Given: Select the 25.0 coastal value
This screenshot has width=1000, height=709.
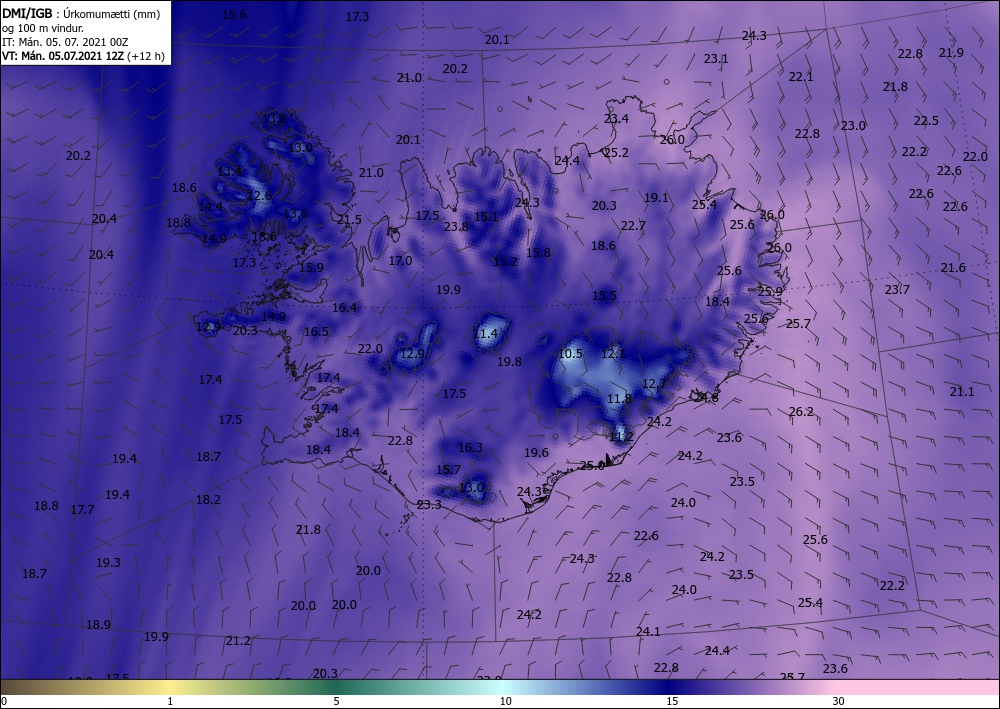Looking at the screenshot, I should 592,466.
